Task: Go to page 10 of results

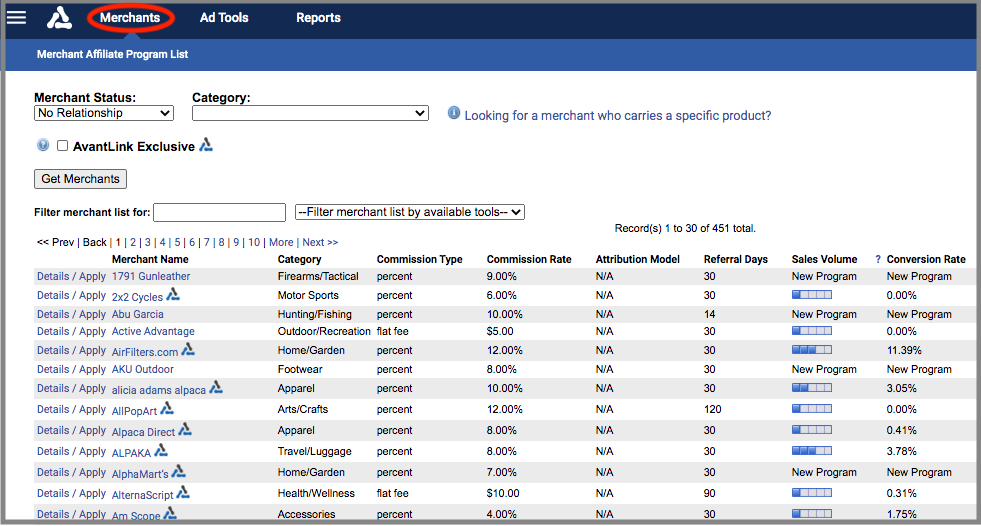Action: pos(254,242)
